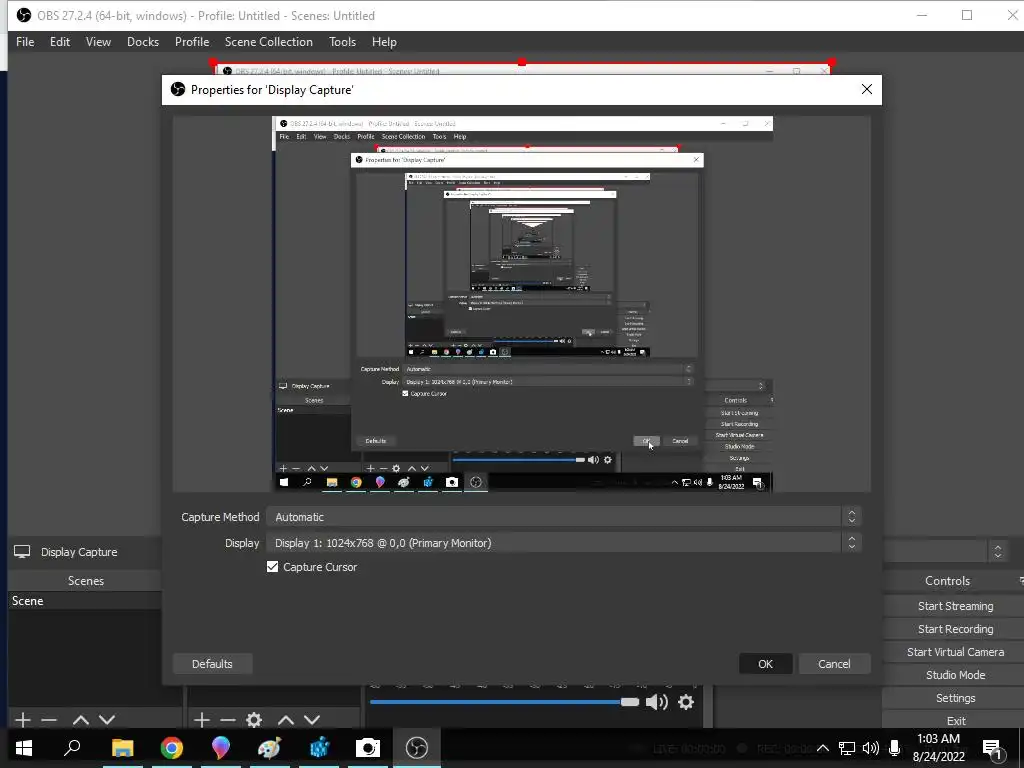
Task: Open the Profile menu
Action: (192, 42)
